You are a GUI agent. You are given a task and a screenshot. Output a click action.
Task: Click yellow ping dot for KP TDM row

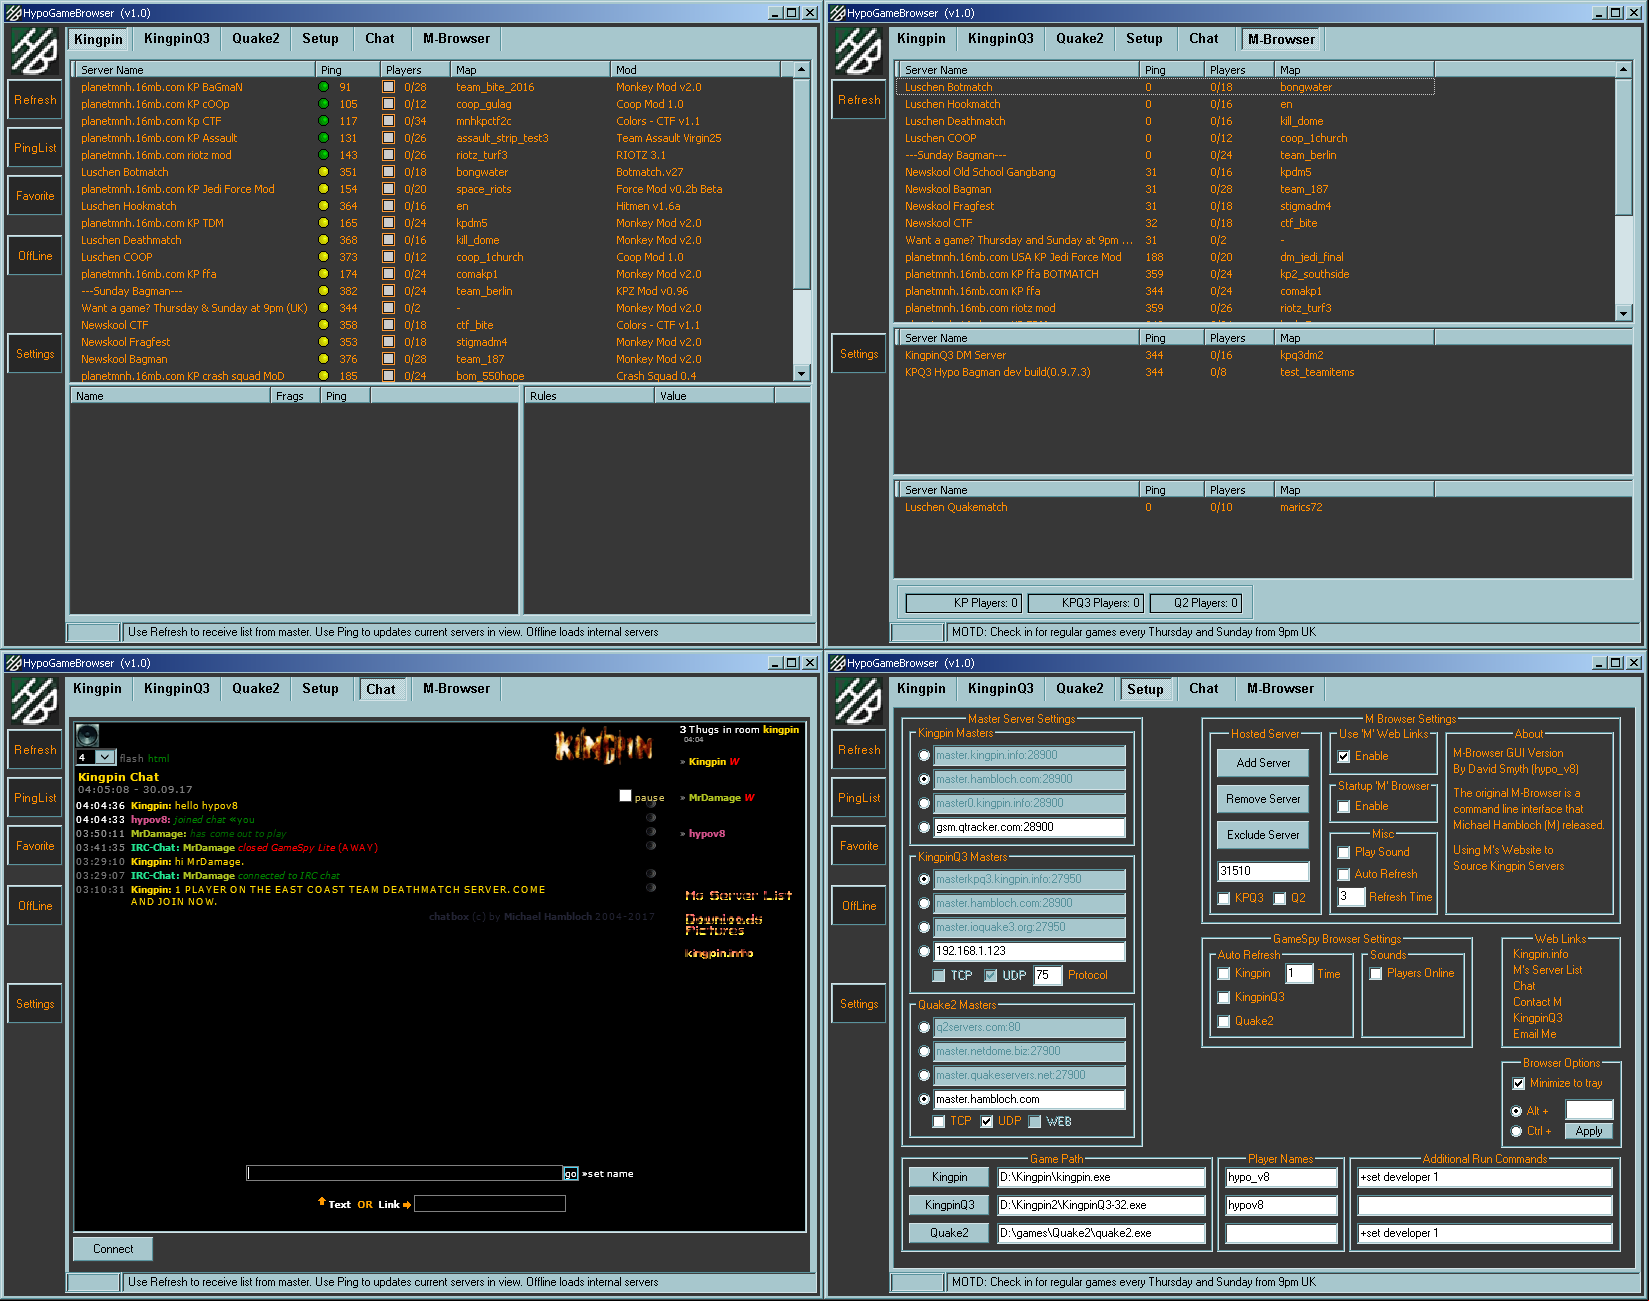323,223
